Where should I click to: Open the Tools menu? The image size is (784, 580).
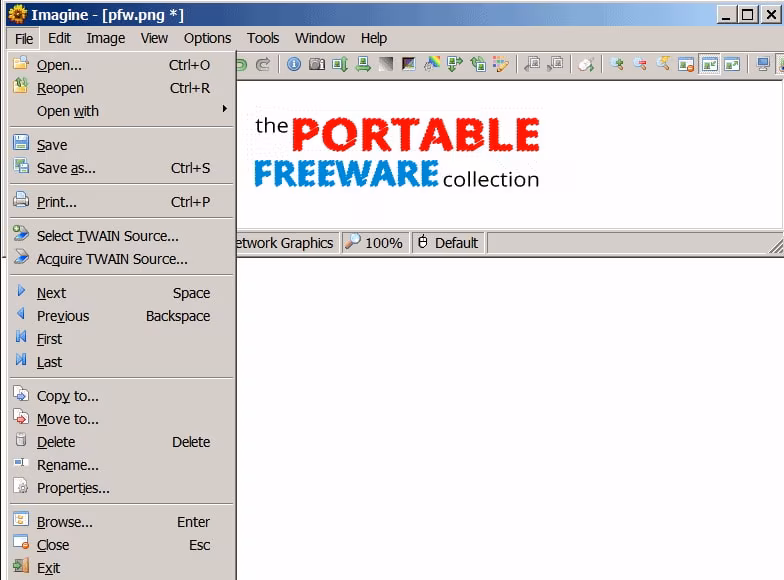263,38
